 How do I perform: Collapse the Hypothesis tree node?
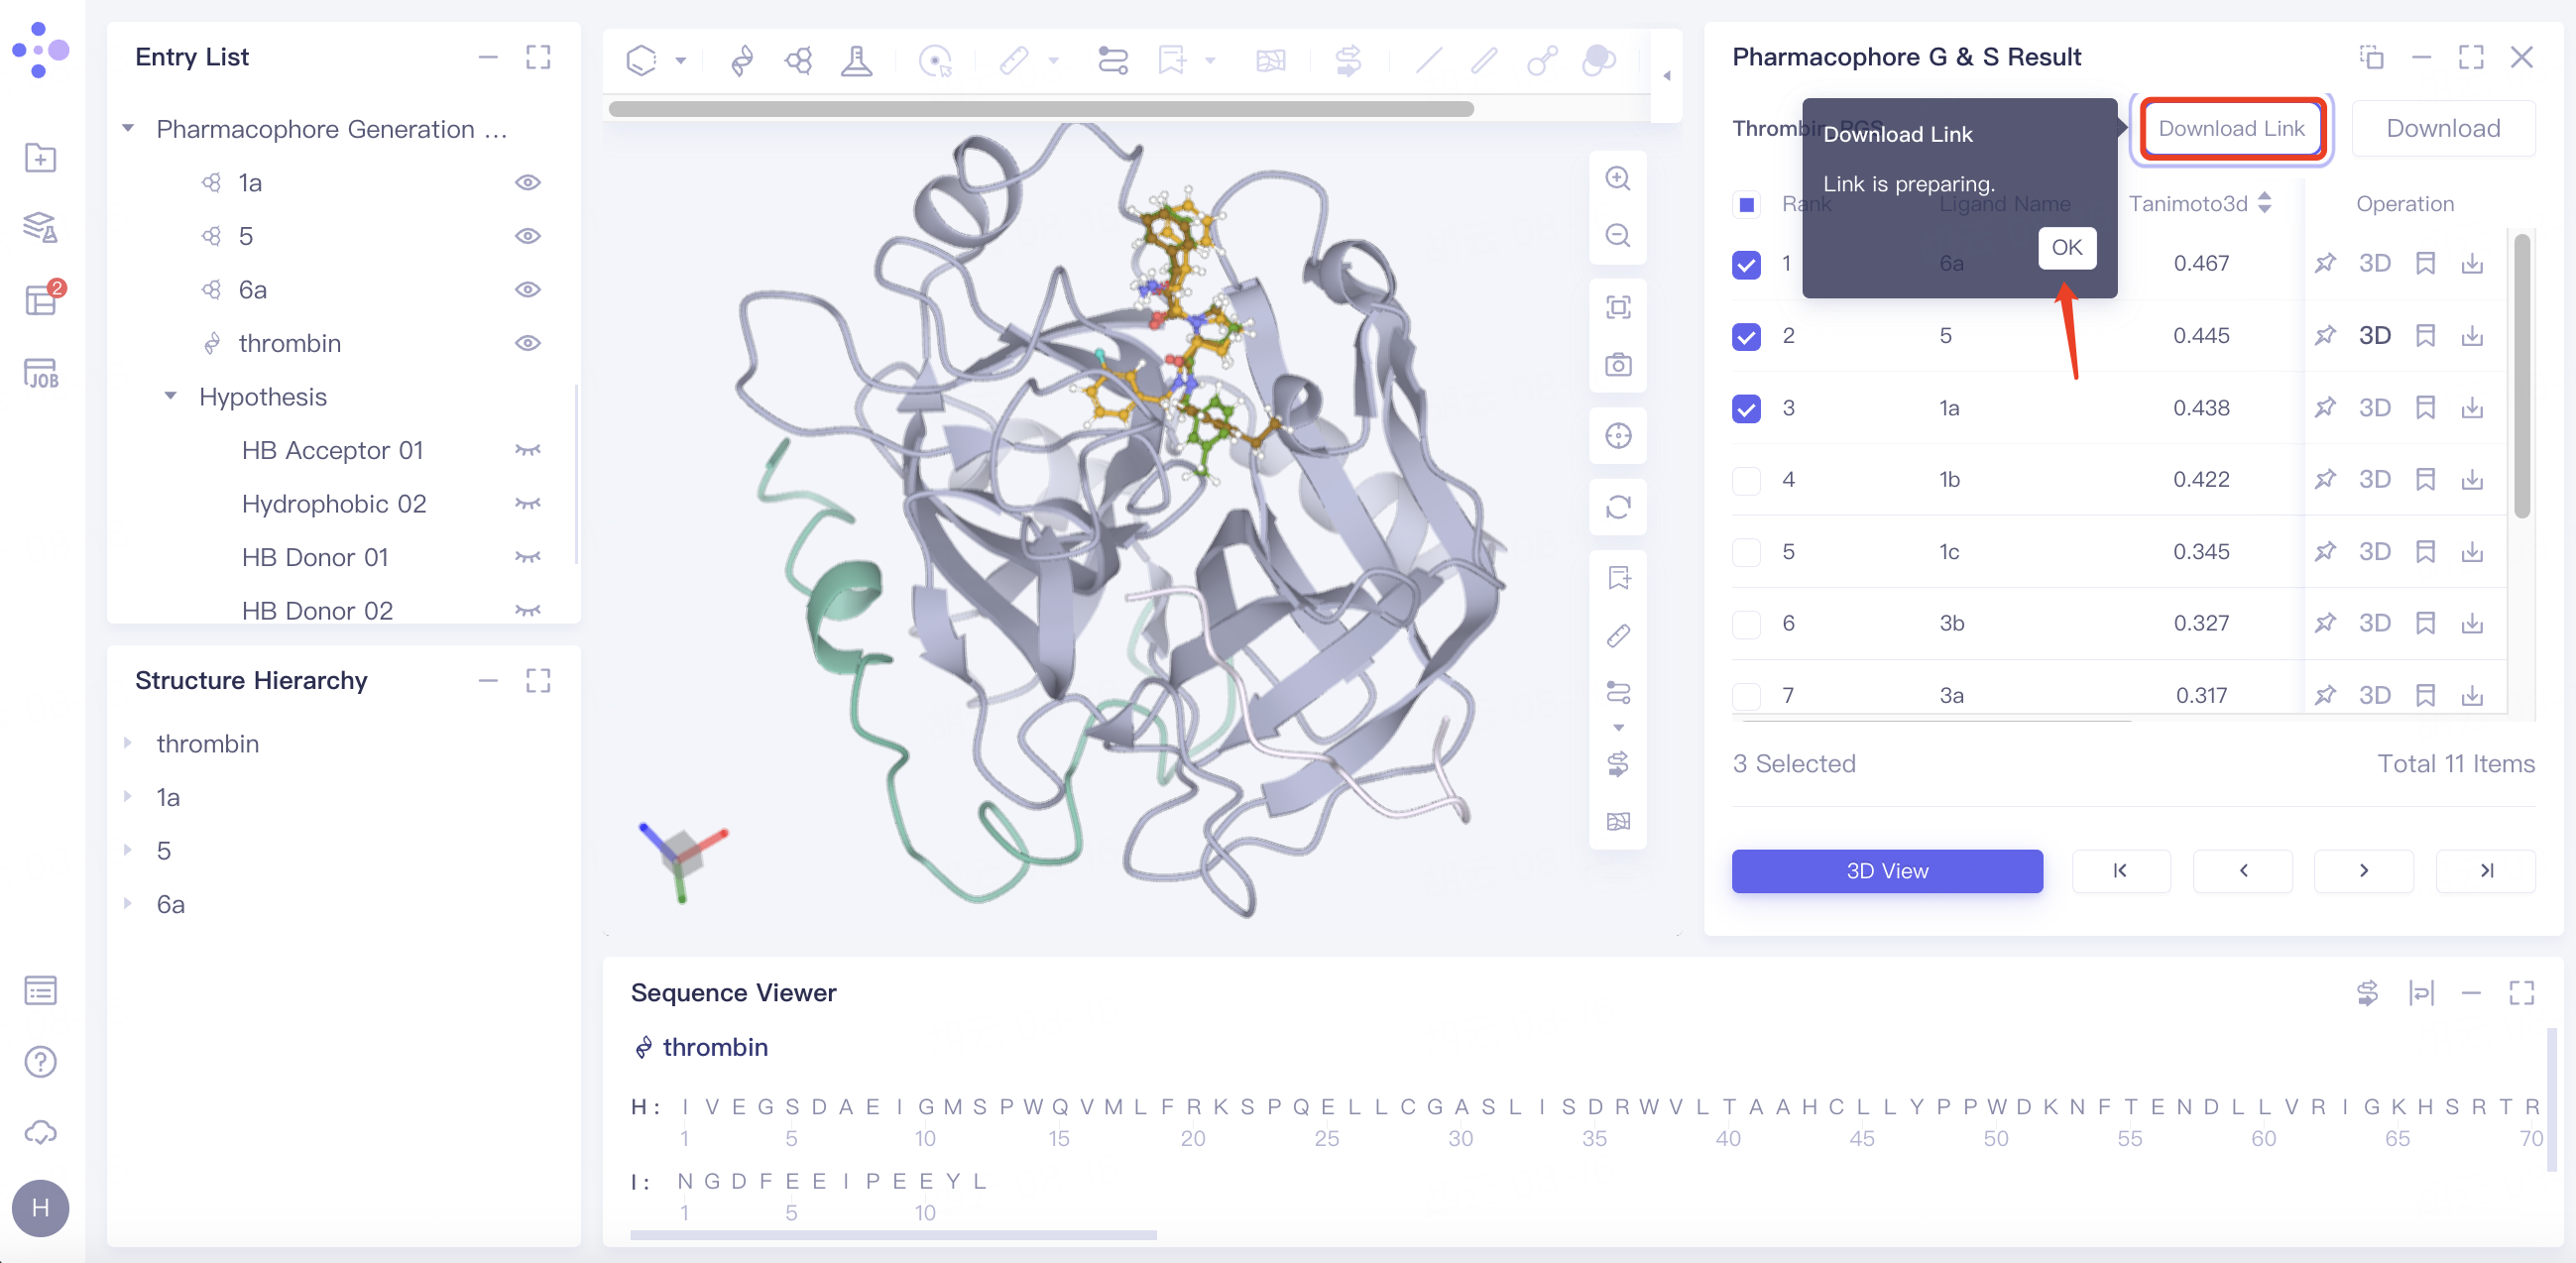click(x=171, y=396)
